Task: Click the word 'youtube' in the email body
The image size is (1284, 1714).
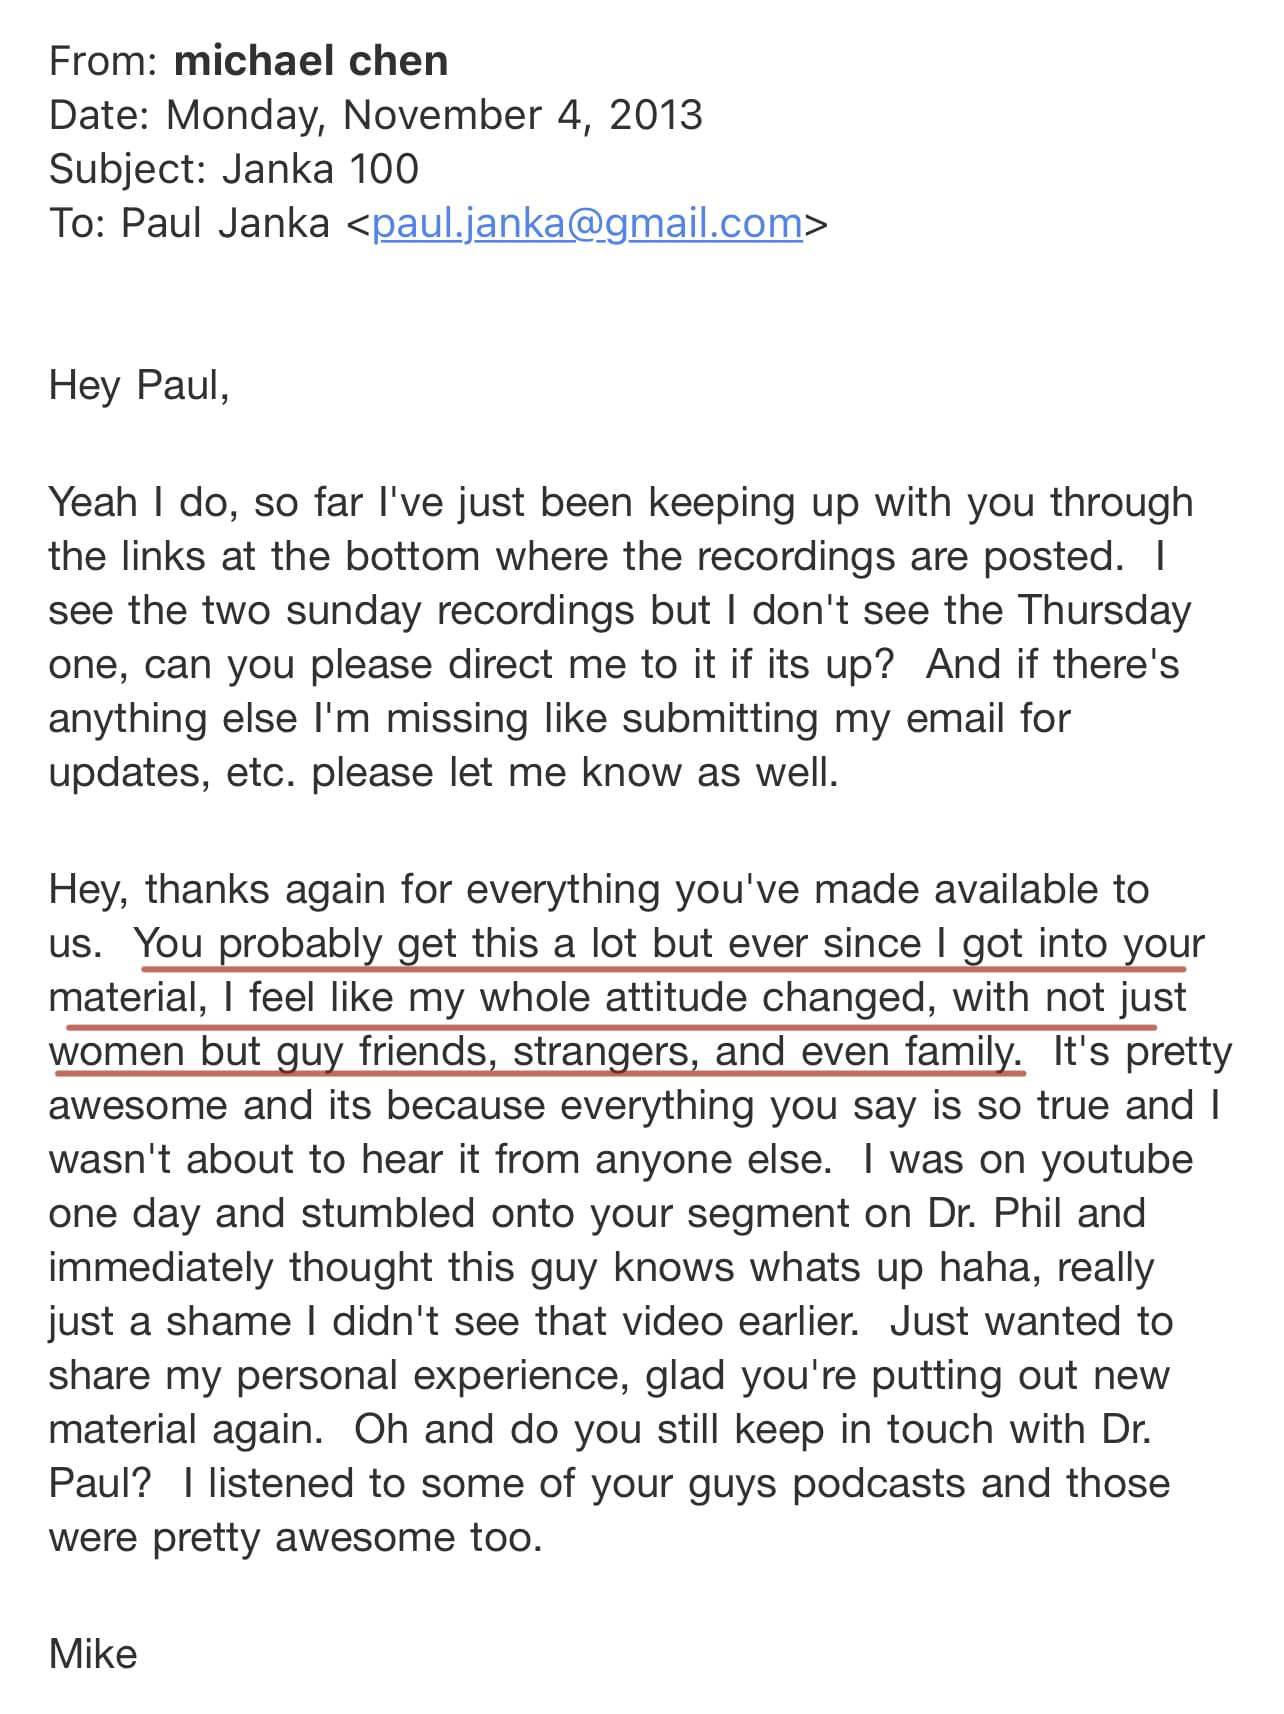Action: (1117, 1159)
